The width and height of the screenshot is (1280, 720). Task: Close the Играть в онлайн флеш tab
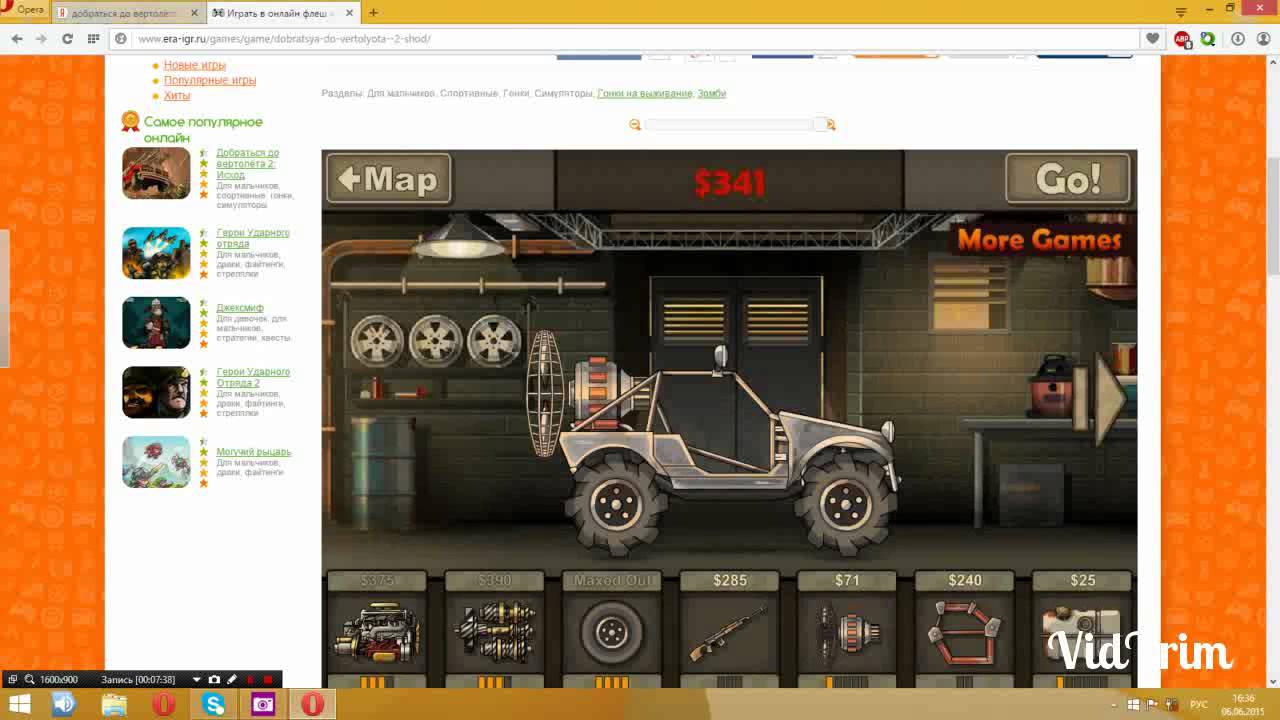350,13
